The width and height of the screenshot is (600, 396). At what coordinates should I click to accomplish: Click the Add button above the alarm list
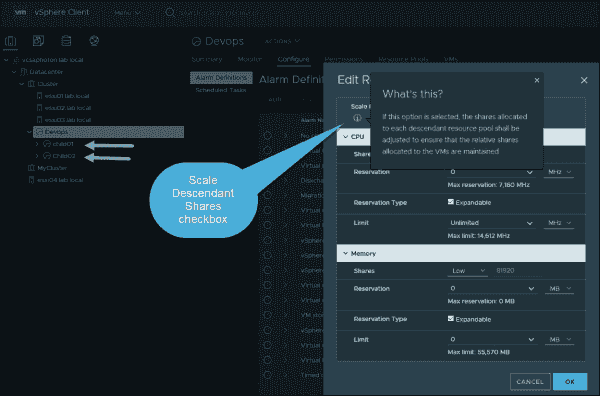[x=275, y=99]
